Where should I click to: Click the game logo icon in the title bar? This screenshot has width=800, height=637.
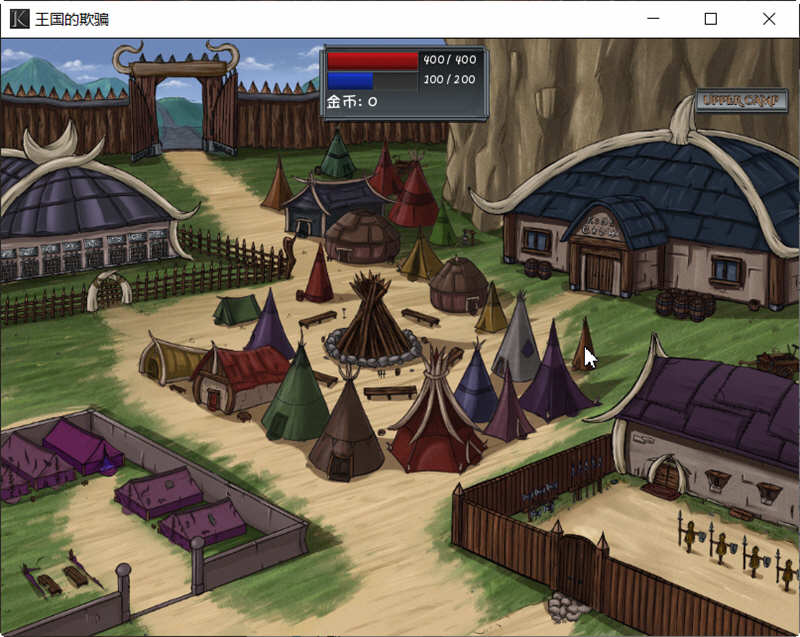click(15, 18)
